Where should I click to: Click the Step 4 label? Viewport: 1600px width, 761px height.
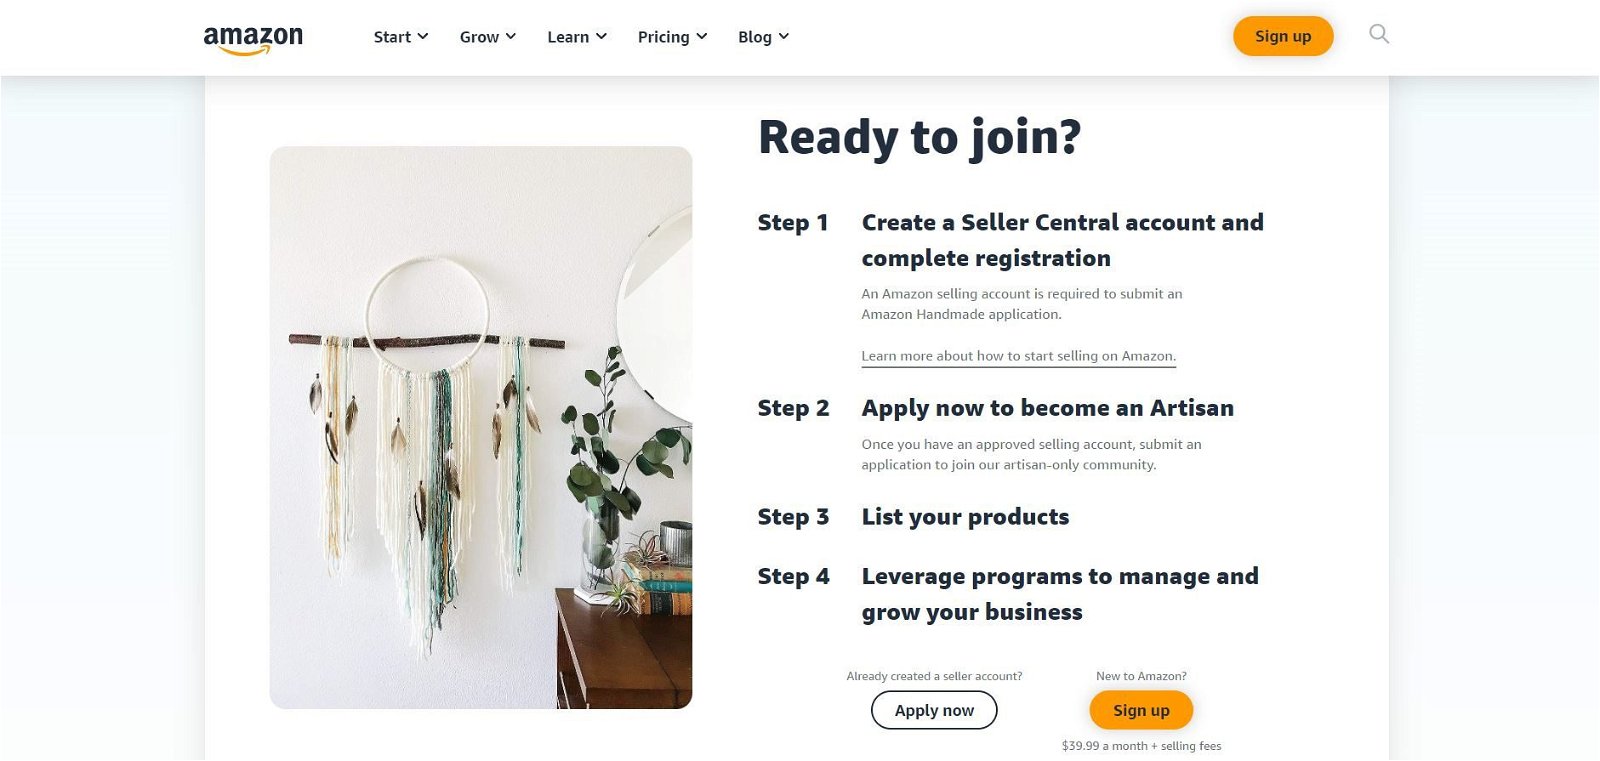point(793,576)
